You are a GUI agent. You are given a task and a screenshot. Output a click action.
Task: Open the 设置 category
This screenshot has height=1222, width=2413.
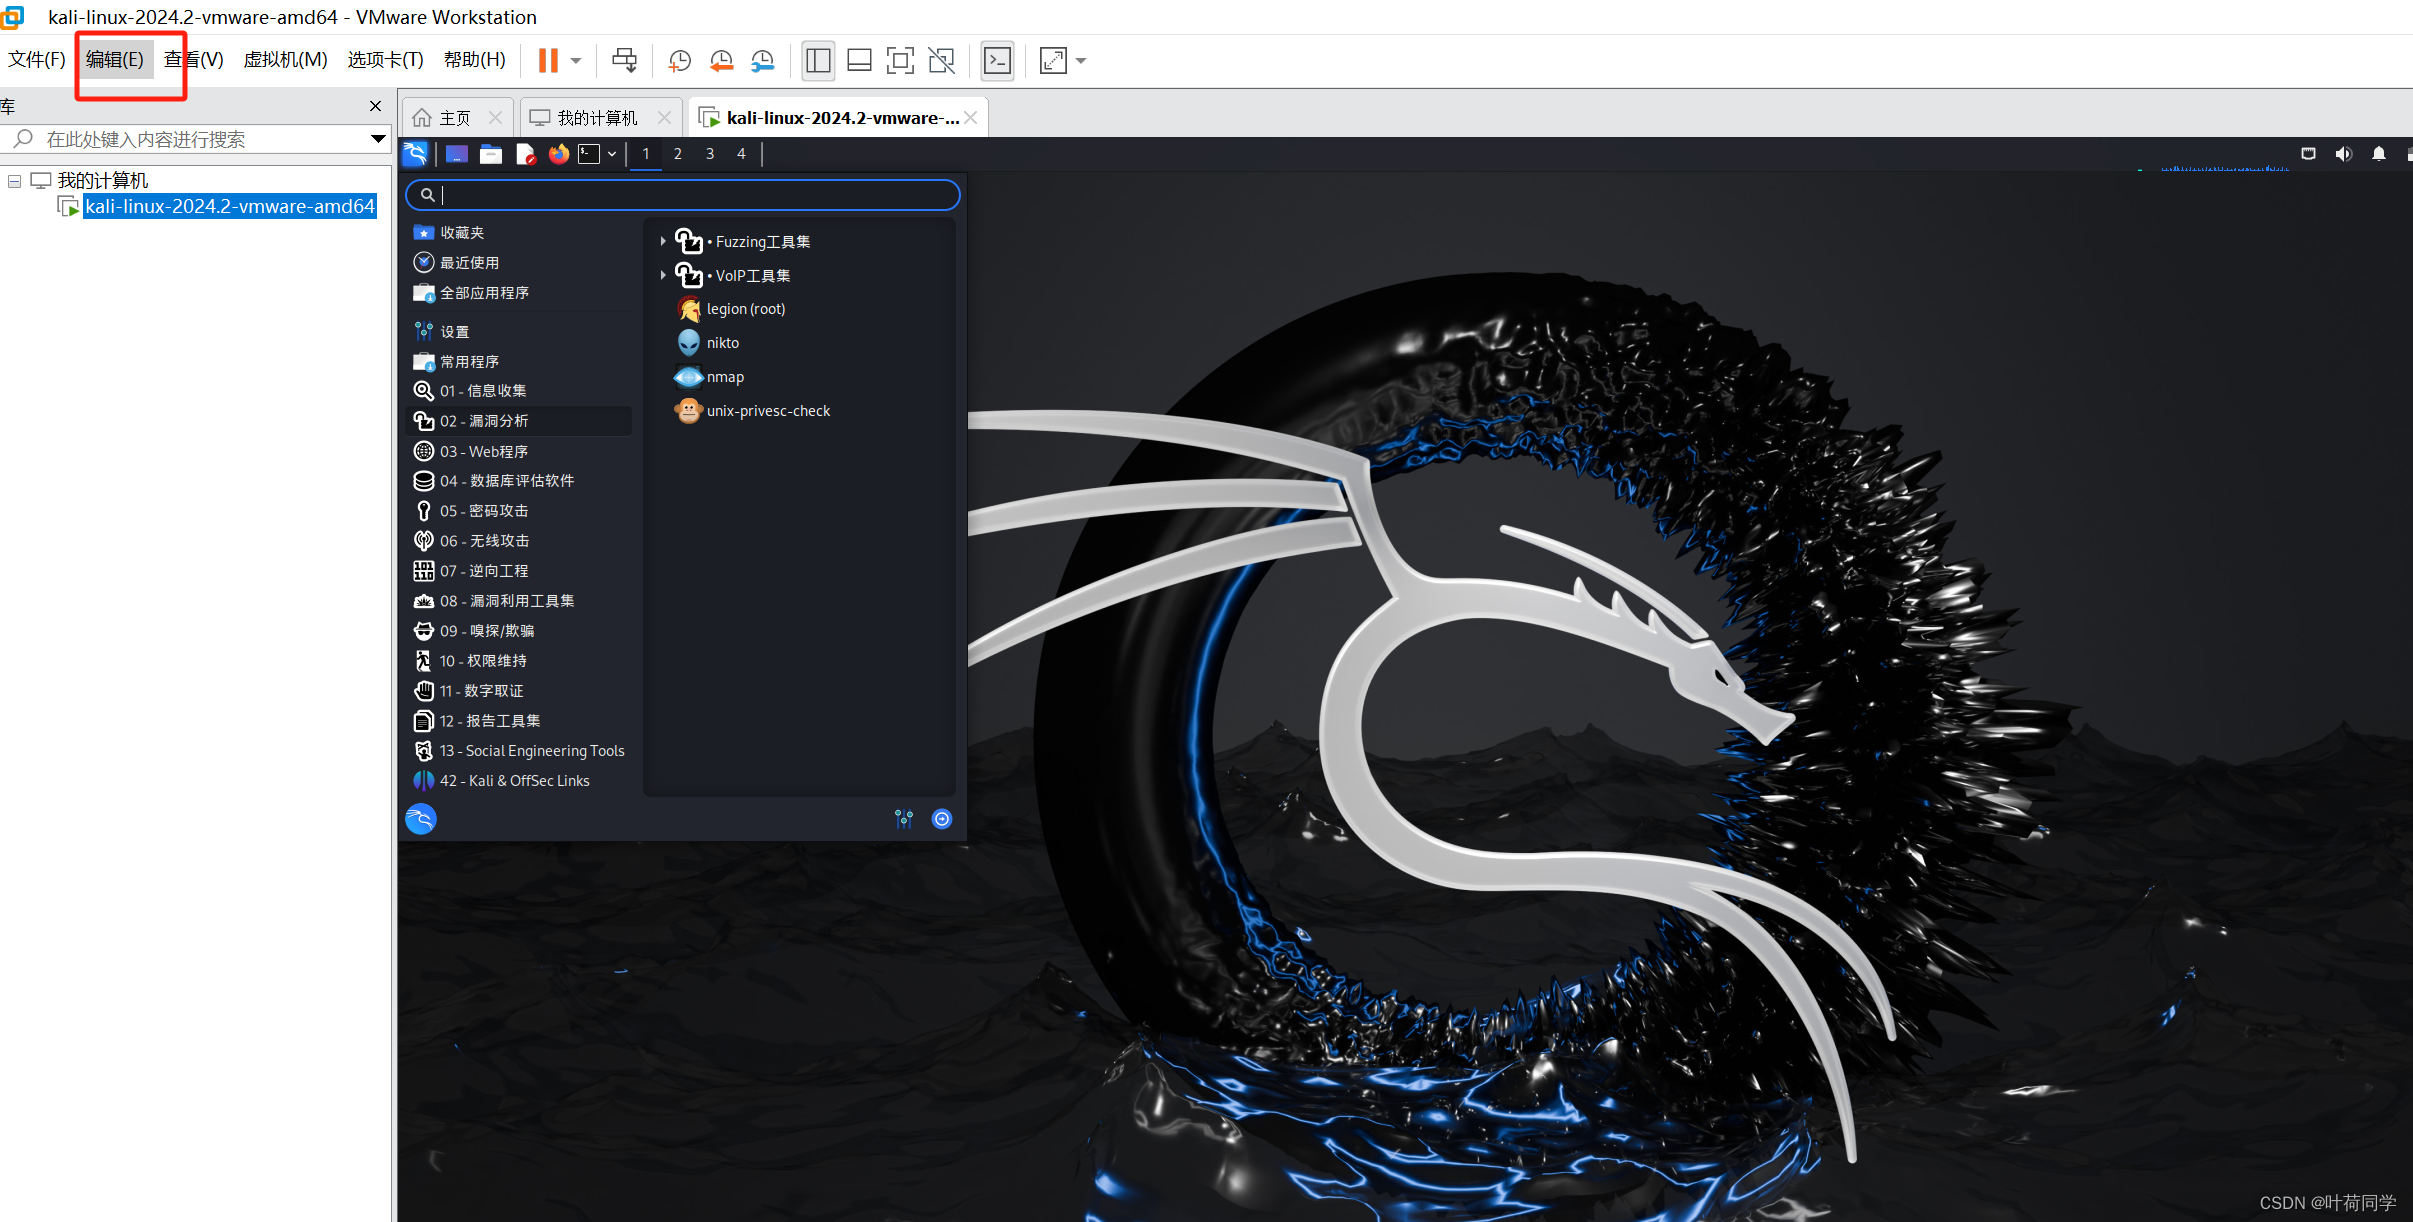pyautogui.click(x=520, y=331)
